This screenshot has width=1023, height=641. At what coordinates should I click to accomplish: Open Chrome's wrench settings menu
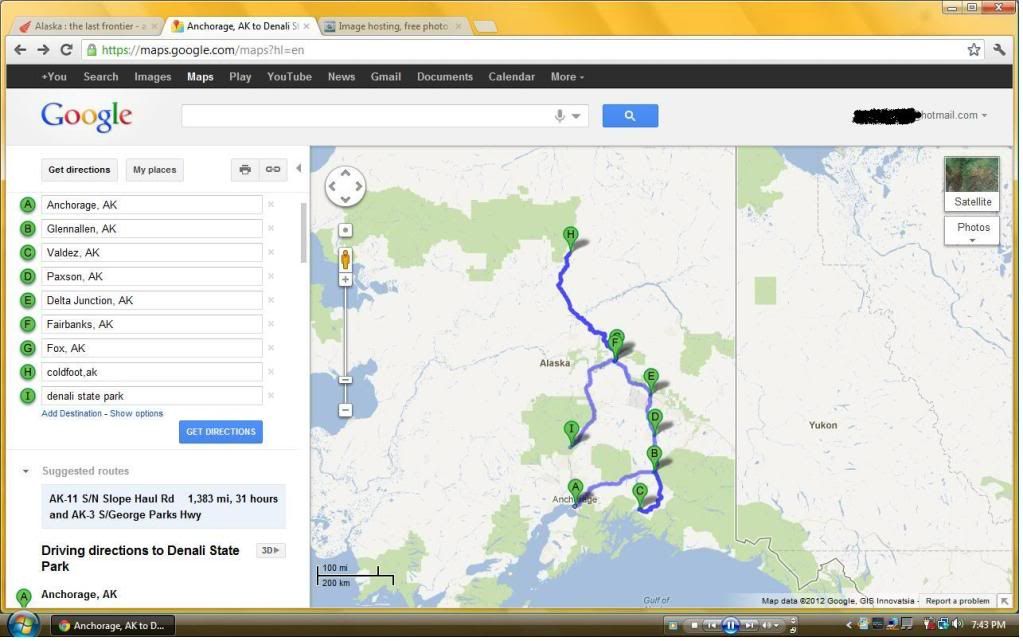[999, 50]
